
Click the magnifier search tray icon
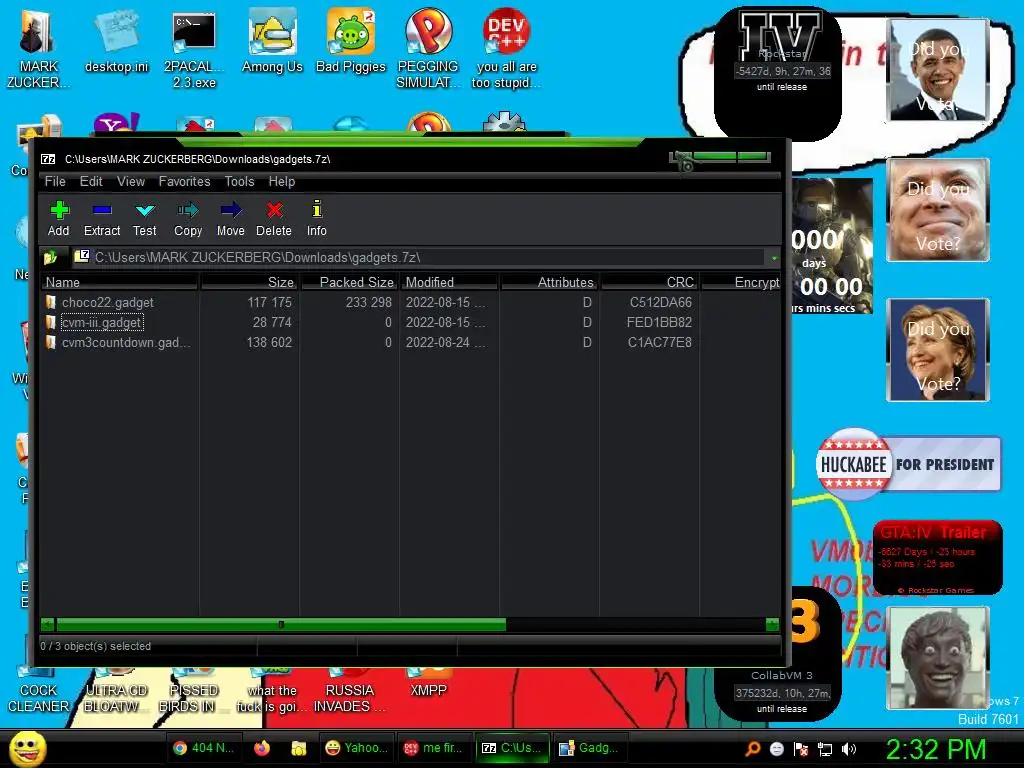[x=753, y=749]
